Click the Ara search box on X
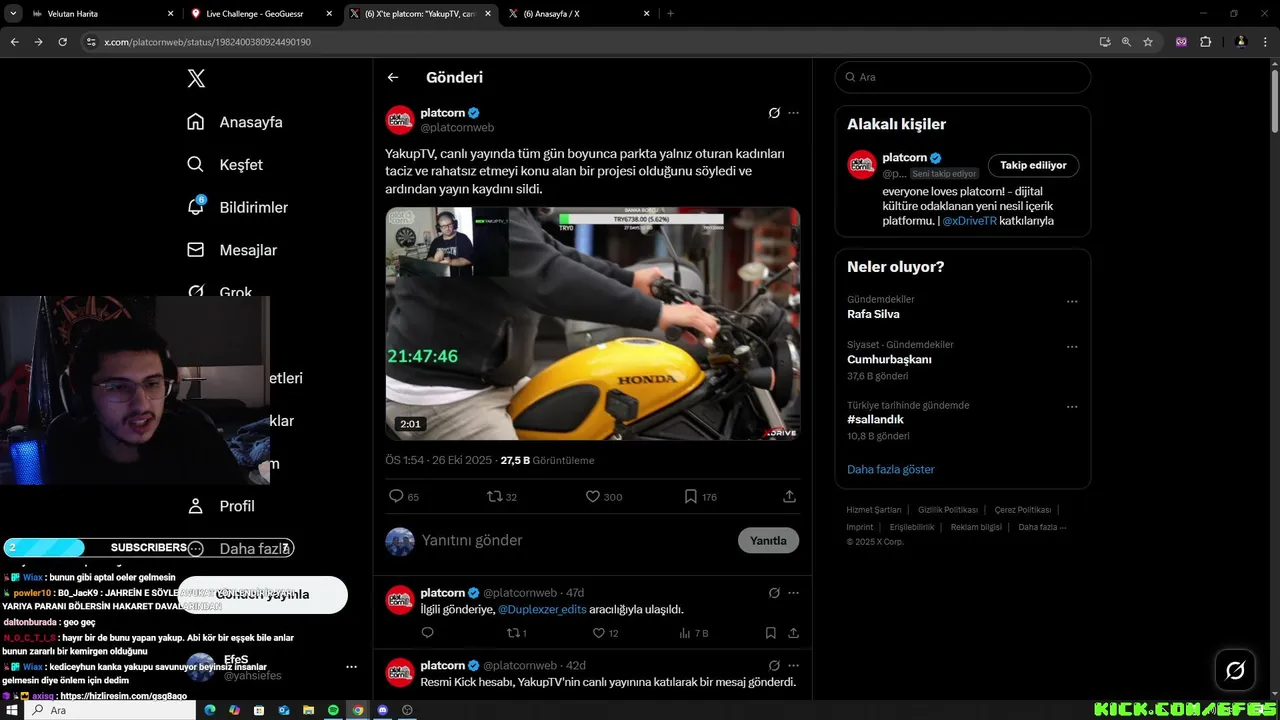This screenshot has width=1280, height=720. click(963, 77)
